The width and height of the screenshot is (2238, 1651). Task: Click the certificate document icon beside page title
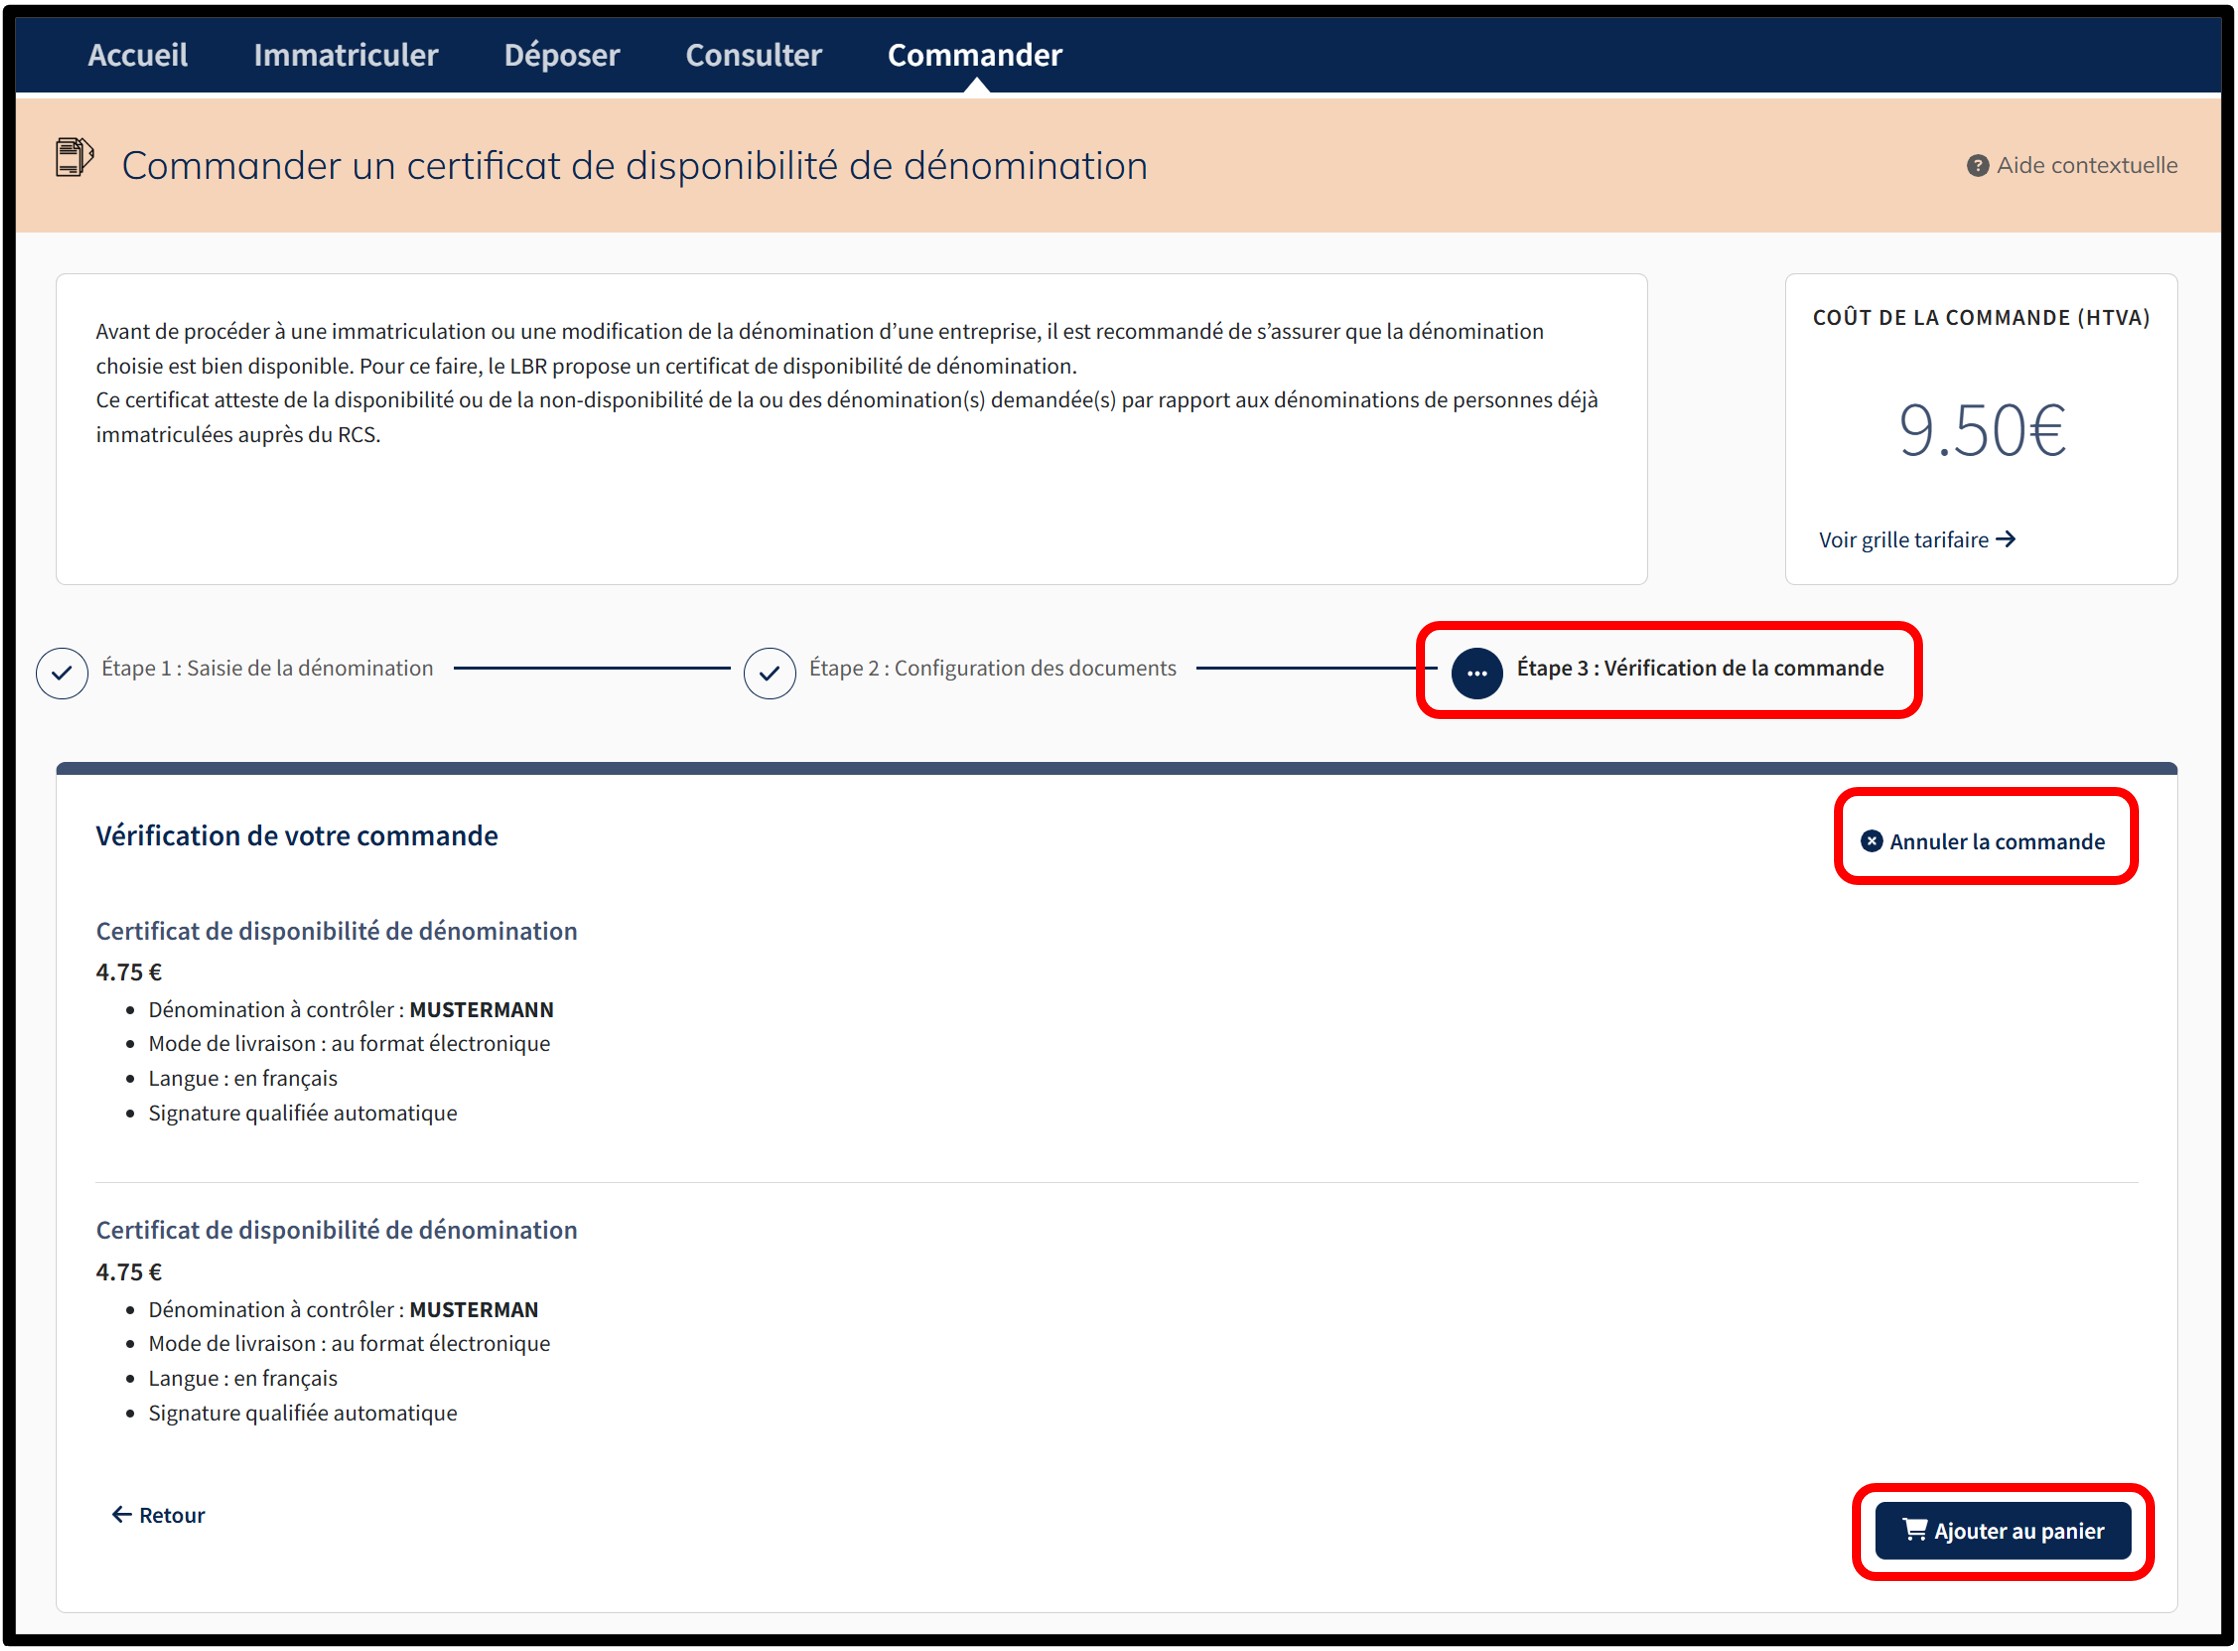(74, 158)
